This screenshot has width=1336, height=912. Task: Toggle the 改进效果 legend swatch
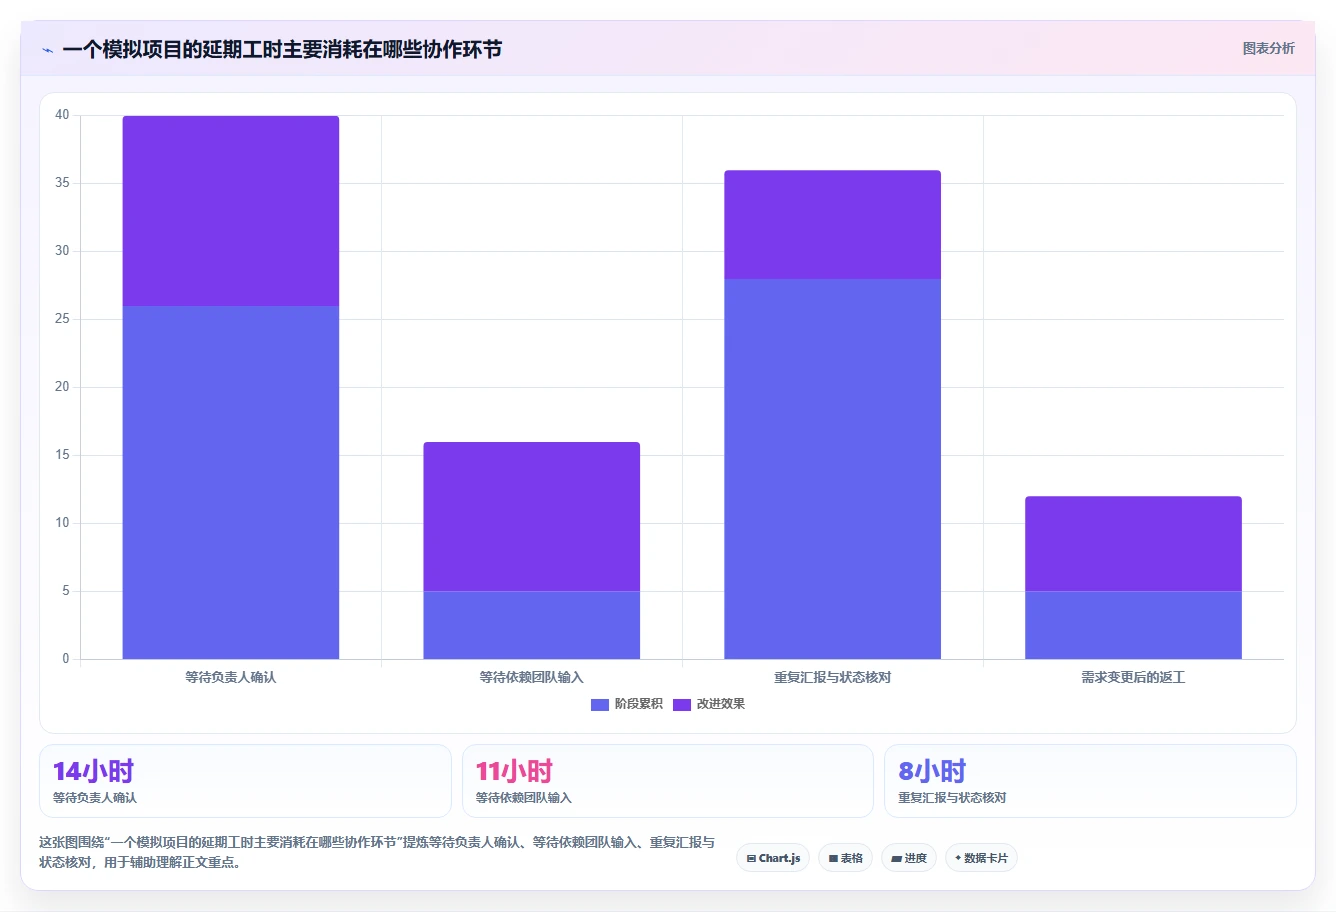pos(682,704)
